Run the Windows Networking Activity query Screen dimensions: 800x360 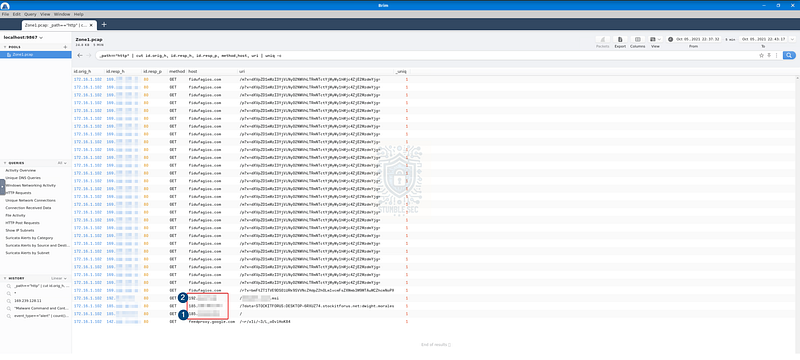click(x=31, y=186)
